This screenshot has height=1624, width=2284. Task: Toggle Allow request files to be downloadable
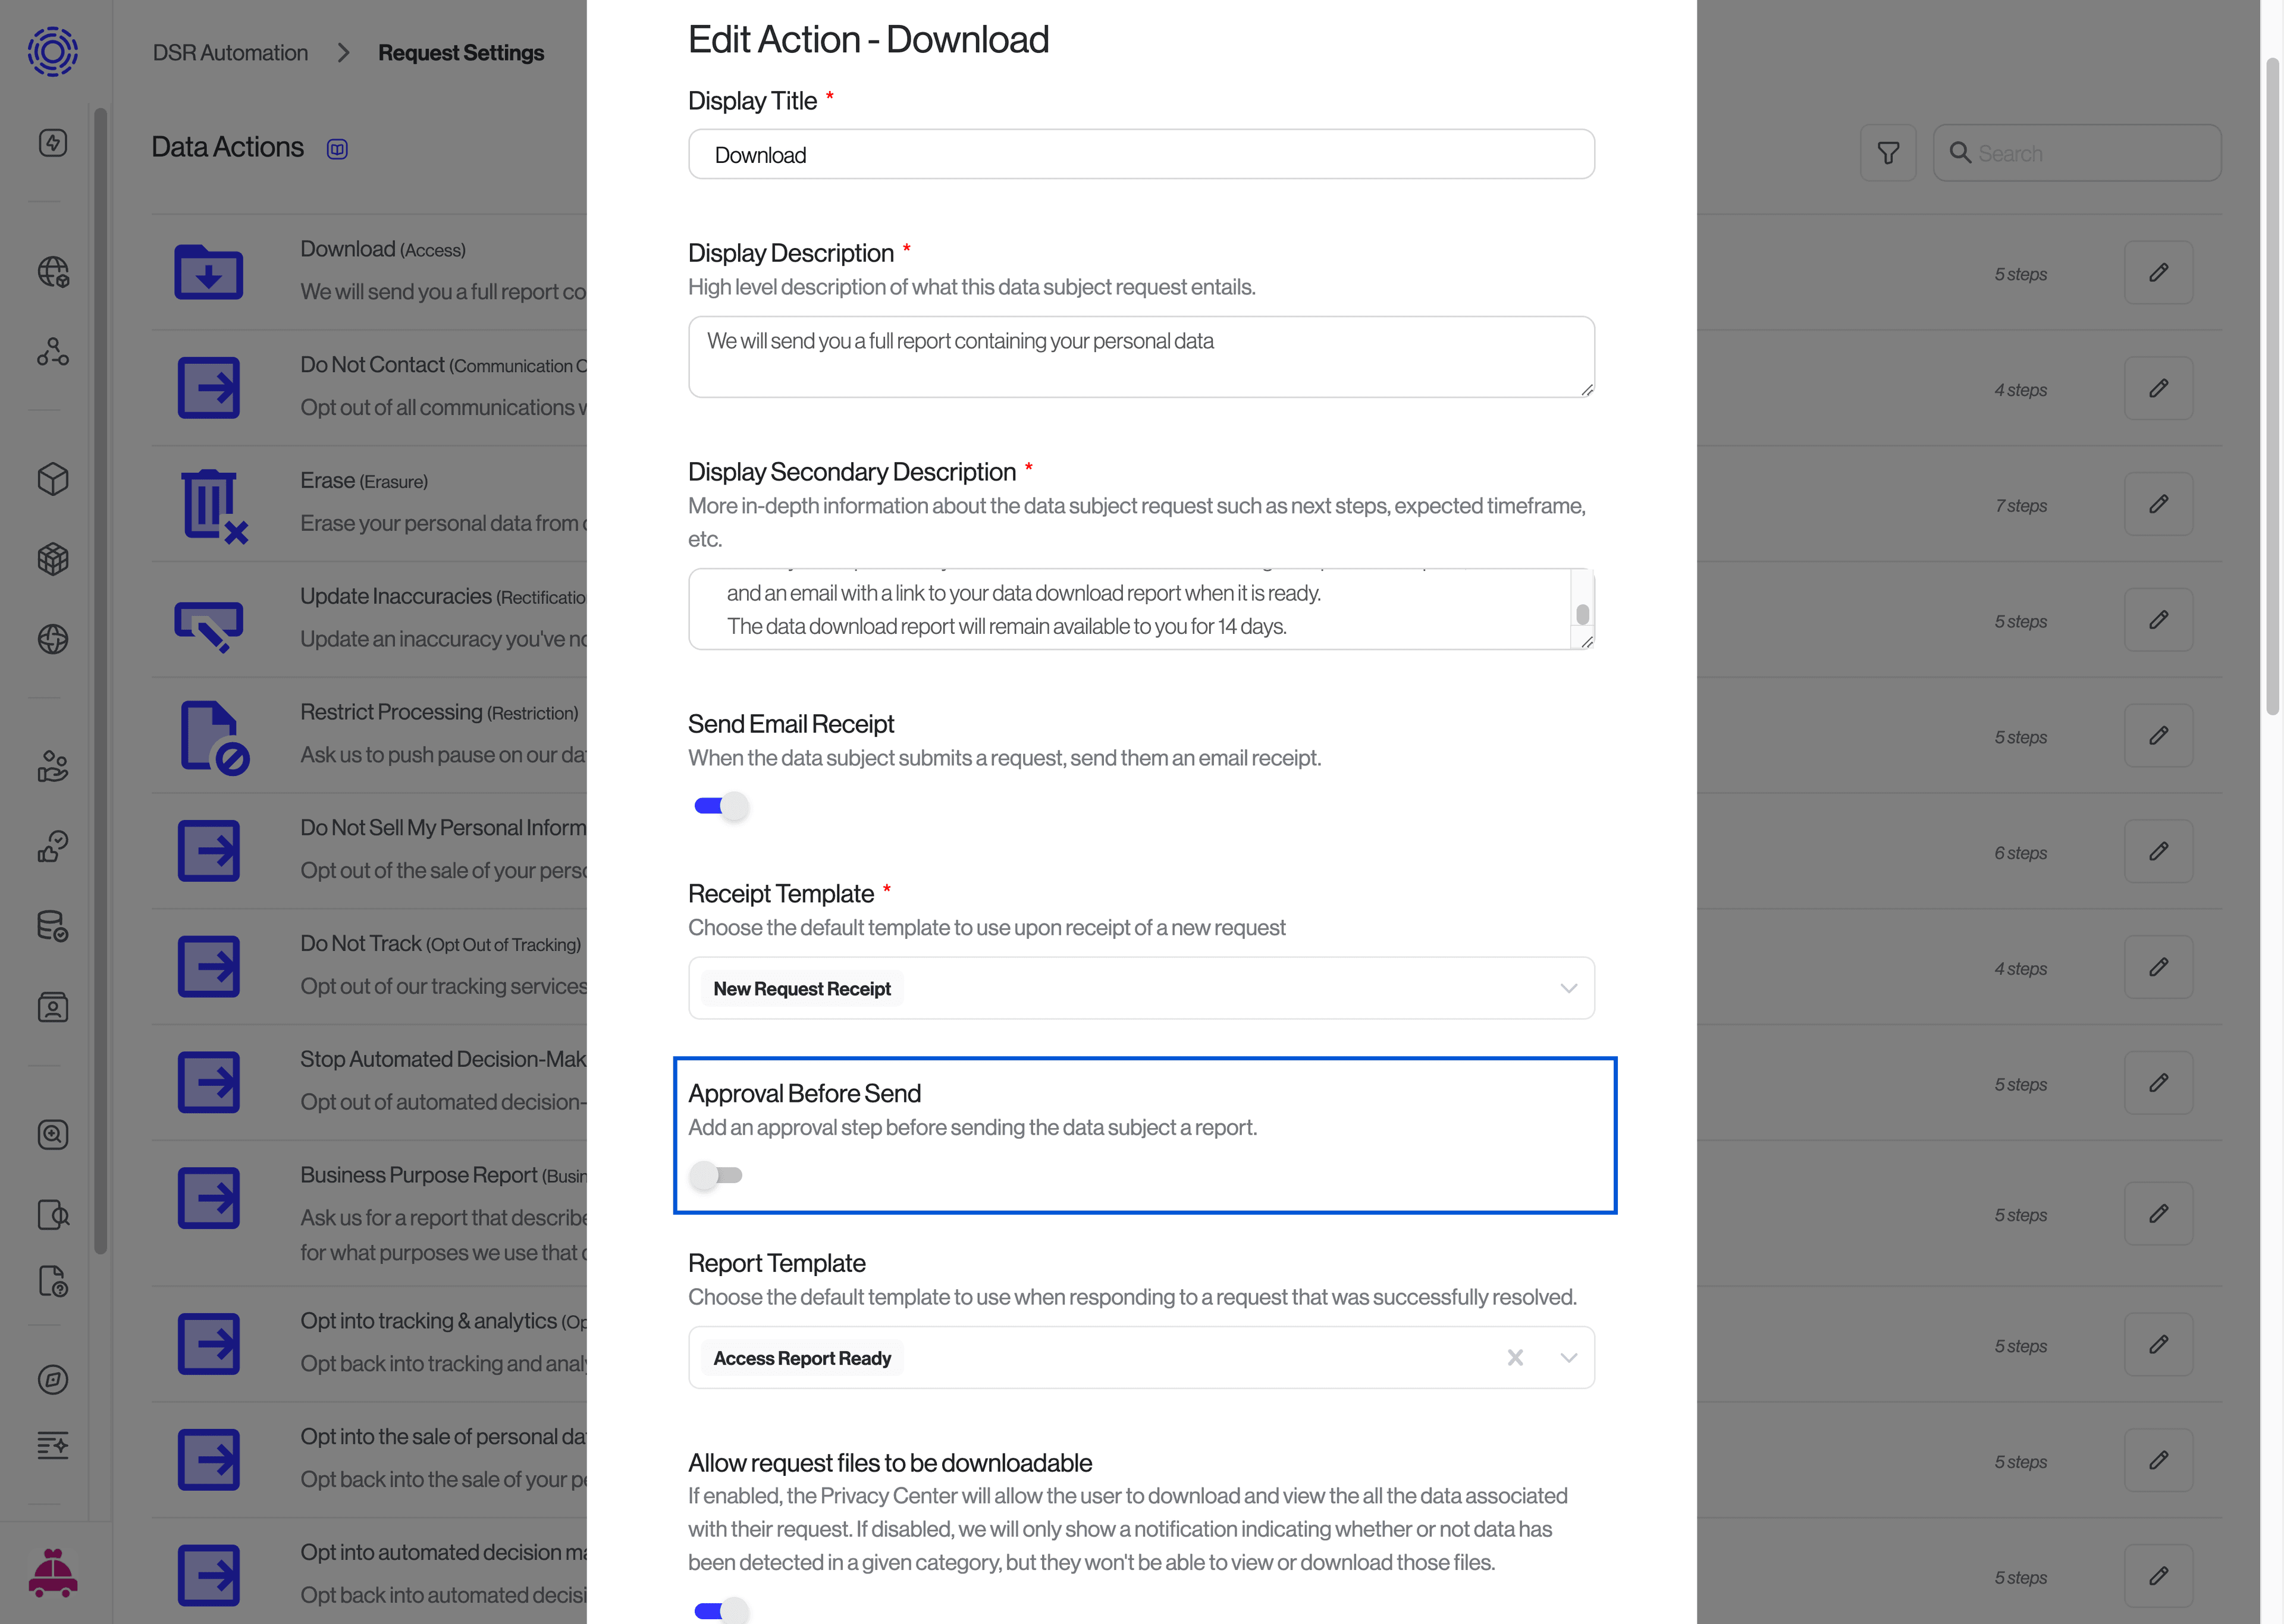721,1610
